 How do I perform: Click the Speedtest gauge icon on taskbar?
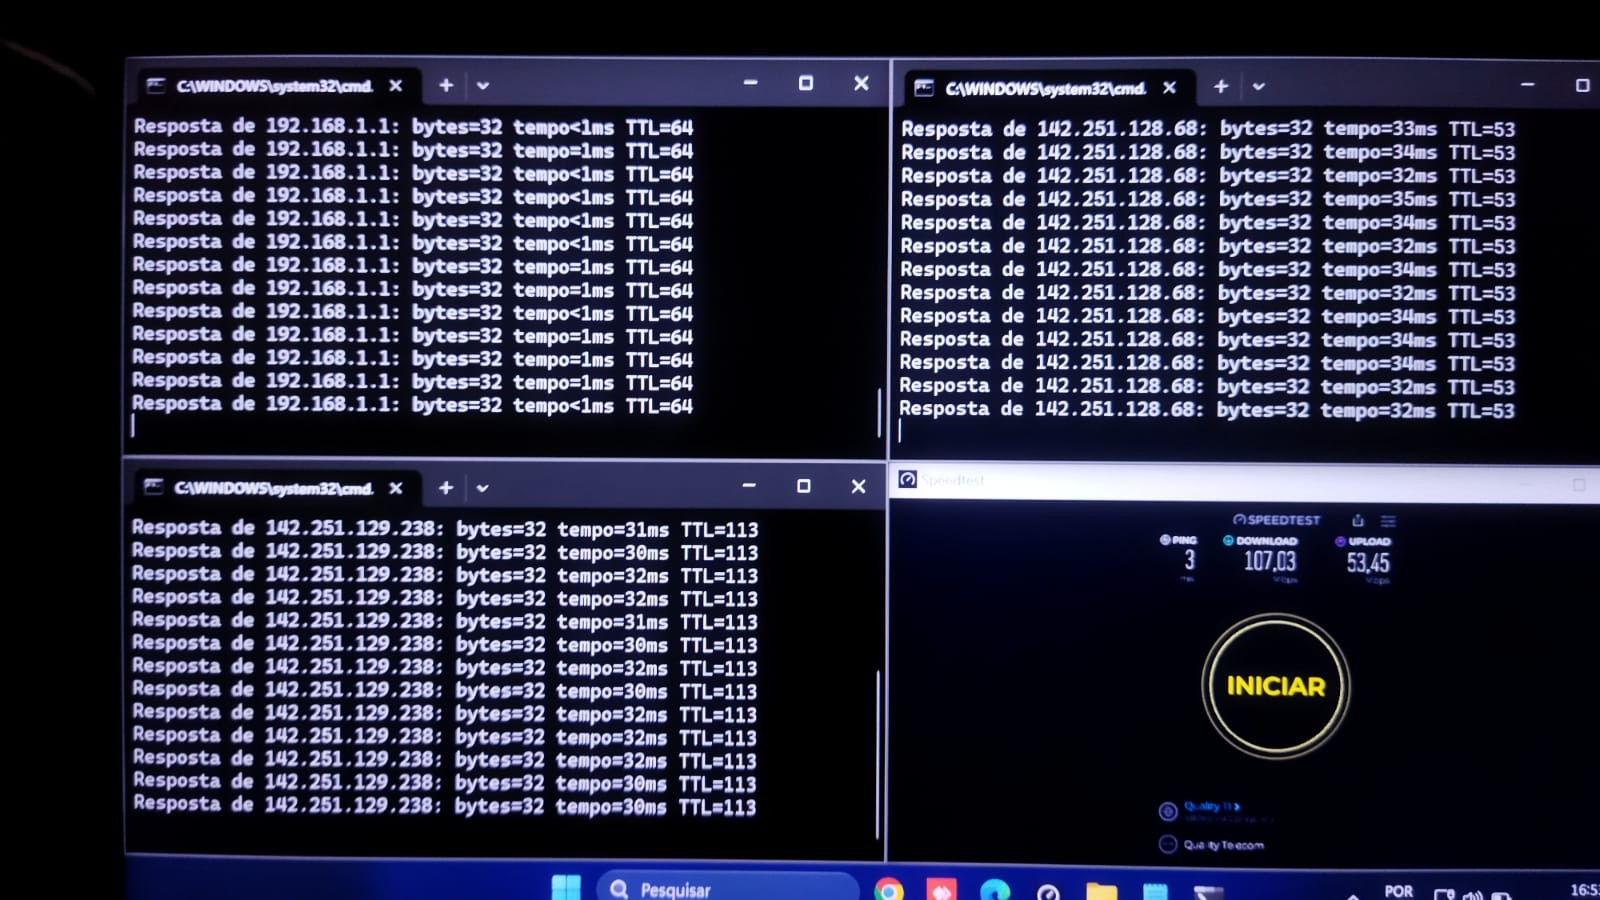[1048, 890]
